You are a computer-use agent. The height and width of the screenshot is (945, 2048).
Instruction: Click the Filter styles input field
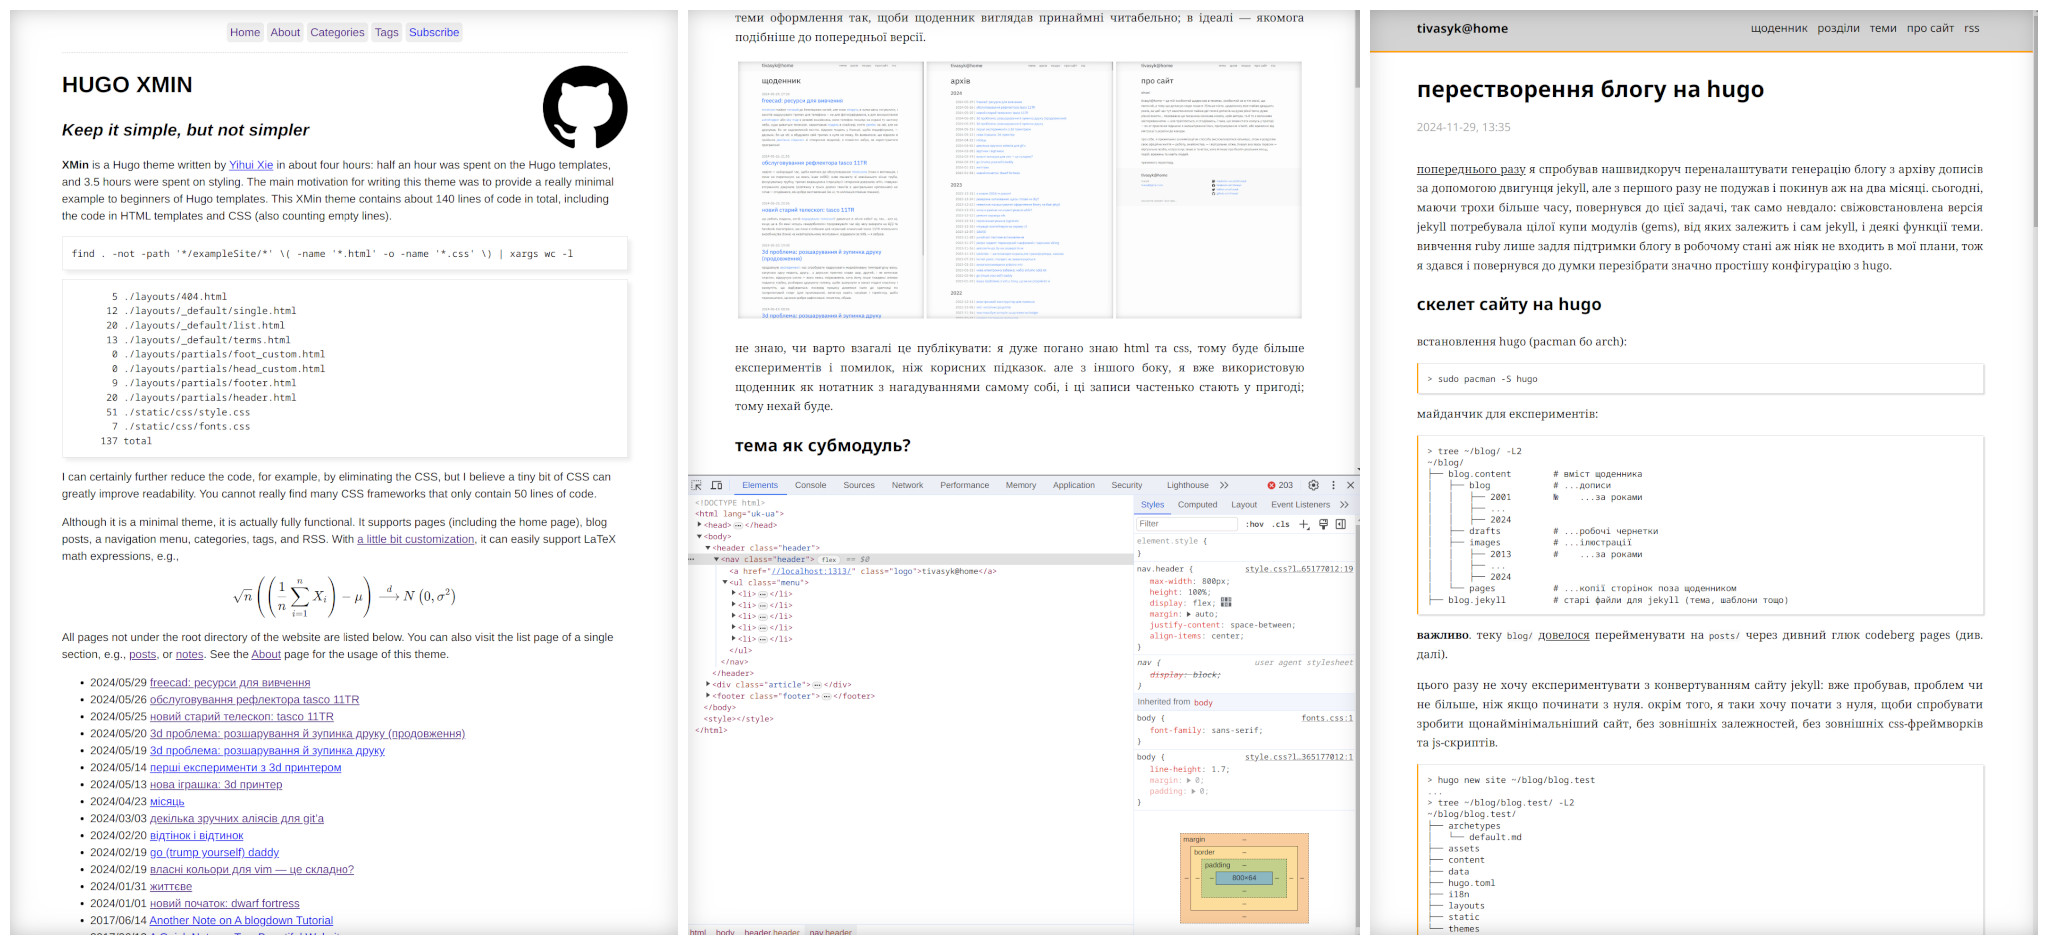tap(1187, 524)
